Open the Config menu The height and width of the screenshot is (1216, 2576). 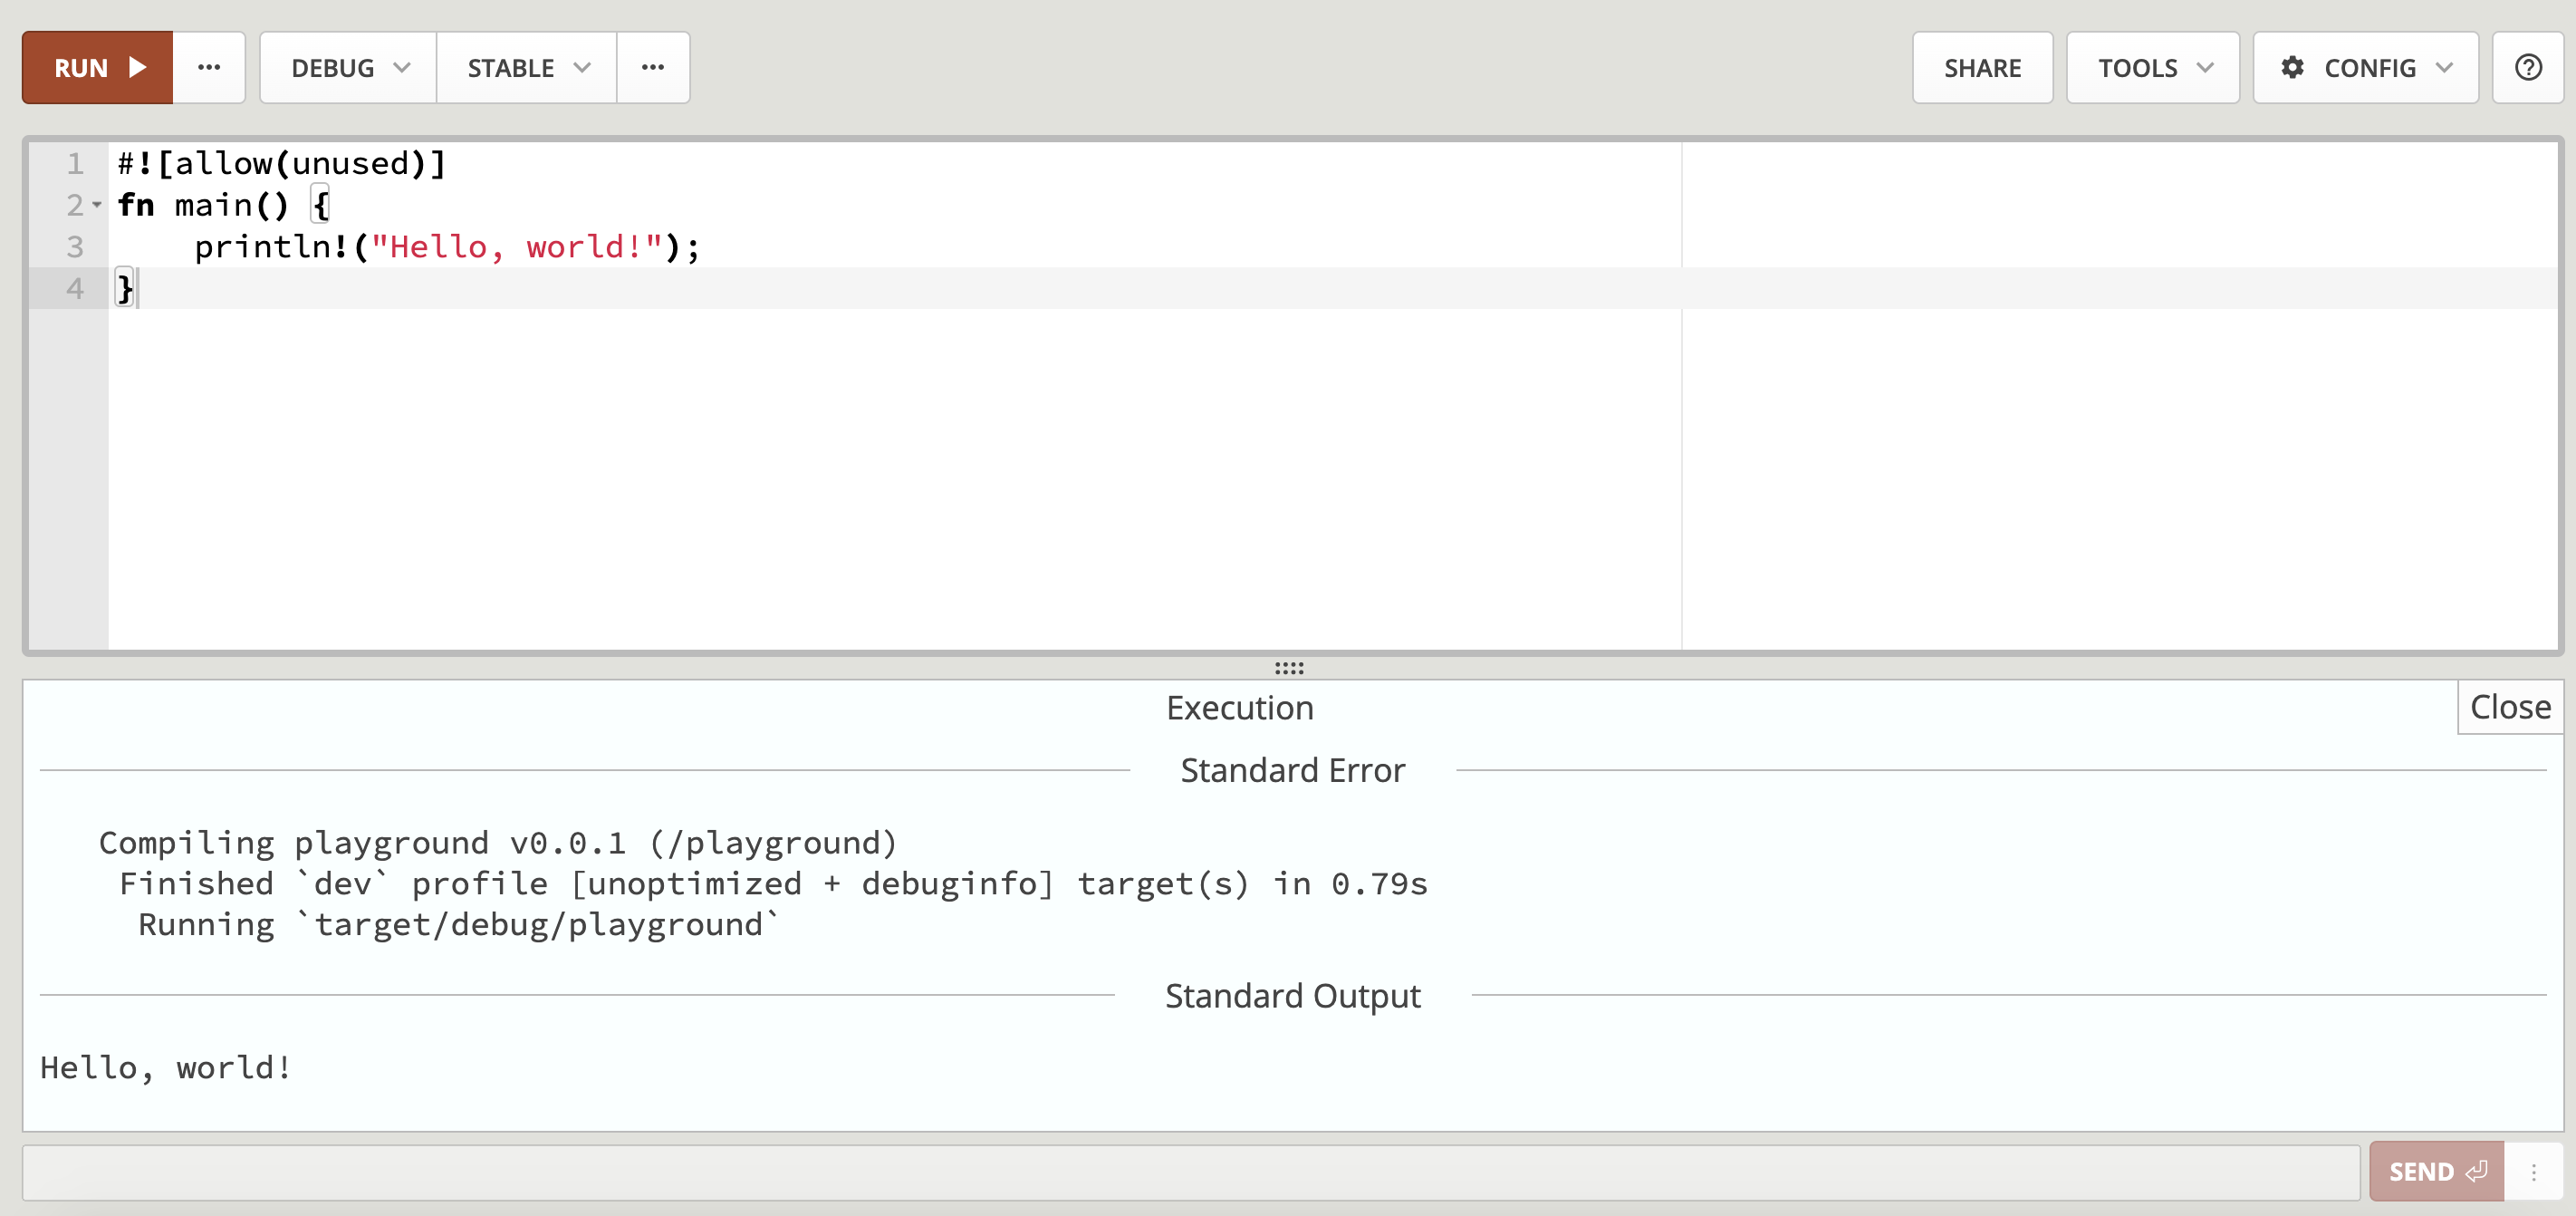click(2365, 67)
